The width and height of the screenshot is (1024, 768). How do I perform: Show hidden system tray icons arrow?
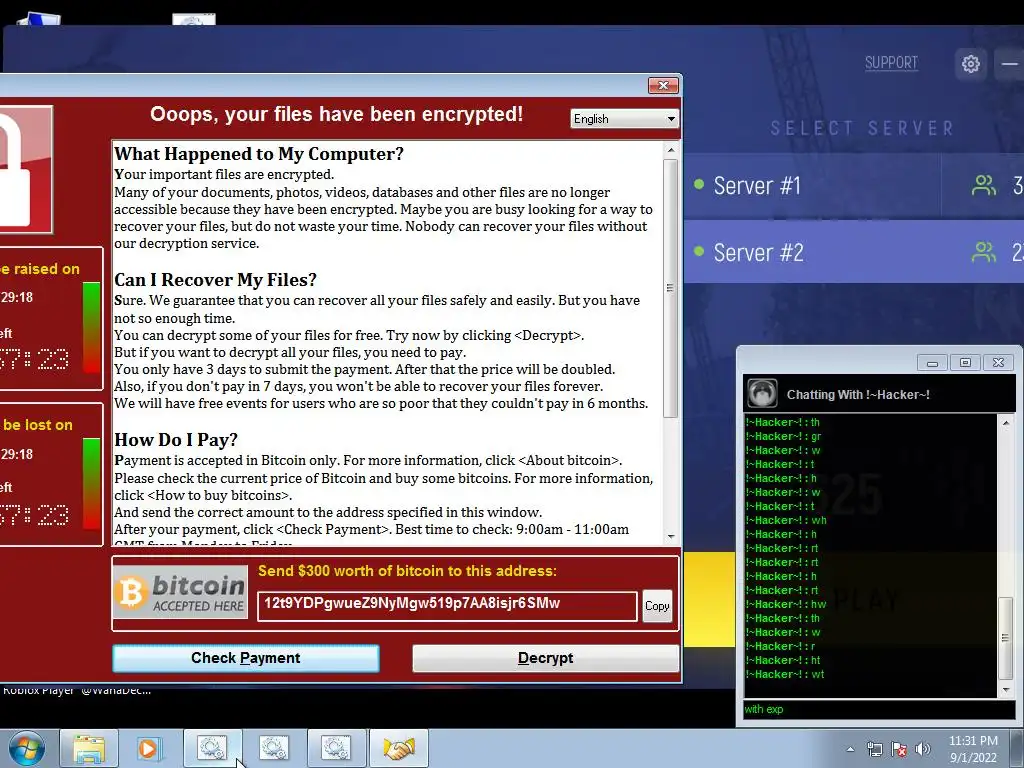(850, 750)
